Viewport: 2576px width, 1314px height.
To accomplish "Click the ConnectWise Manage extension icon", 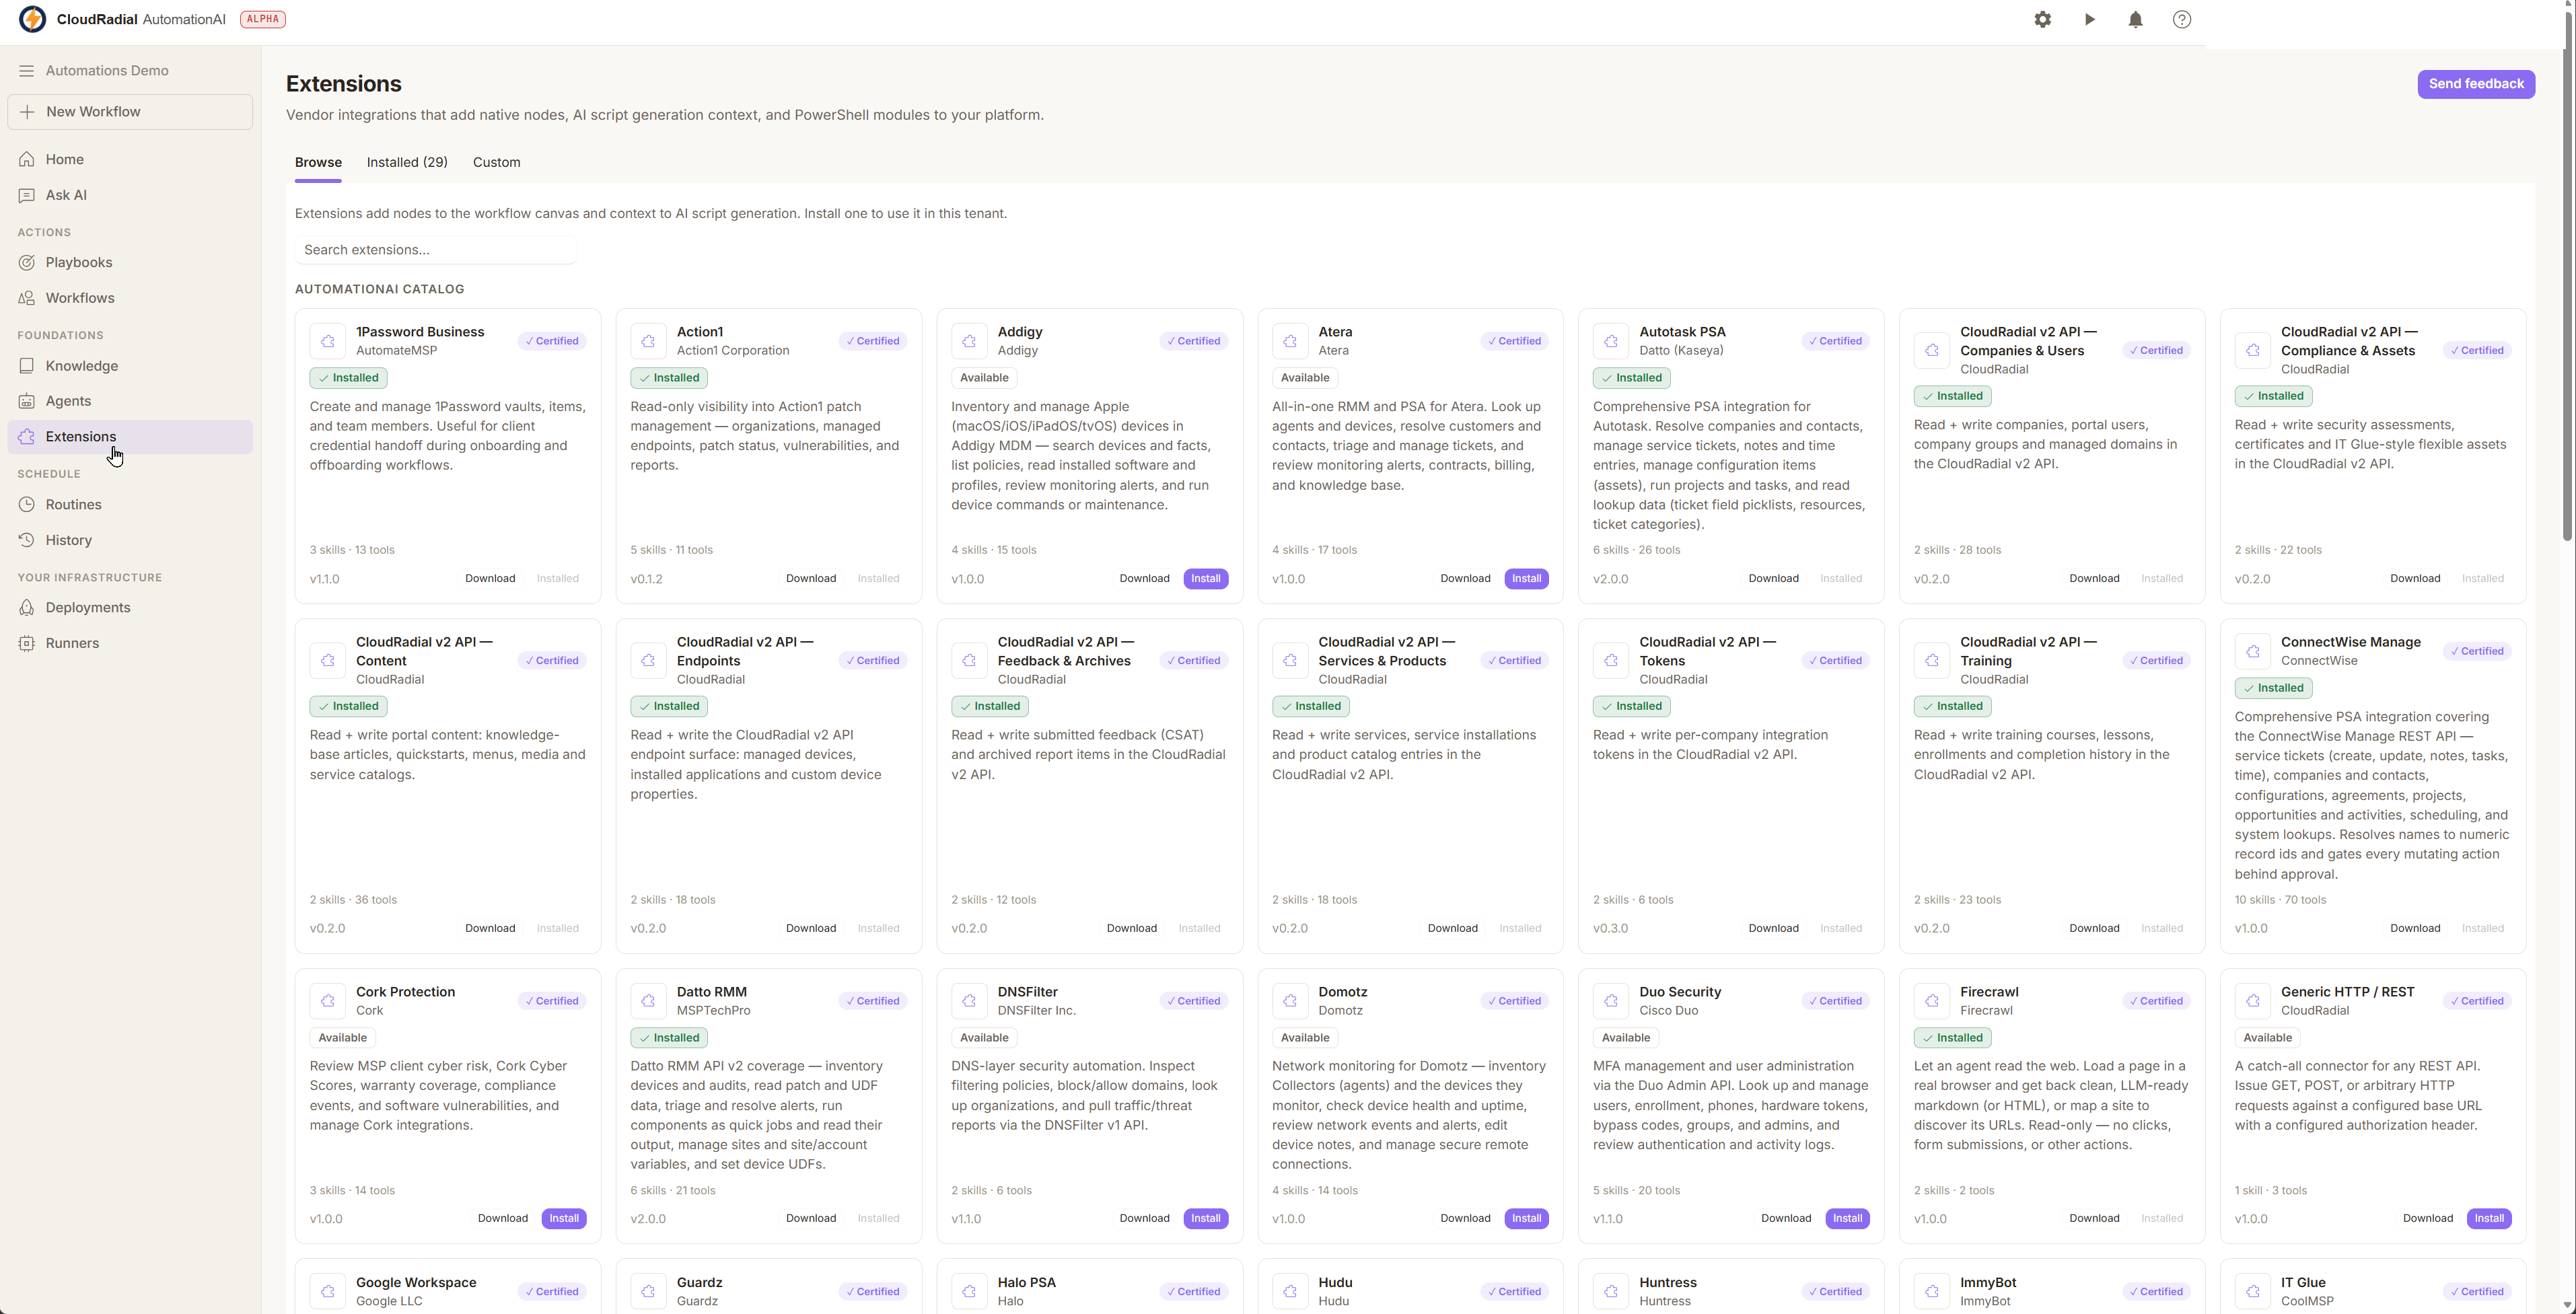I will pyautogui.click(x=2252, y=651).
